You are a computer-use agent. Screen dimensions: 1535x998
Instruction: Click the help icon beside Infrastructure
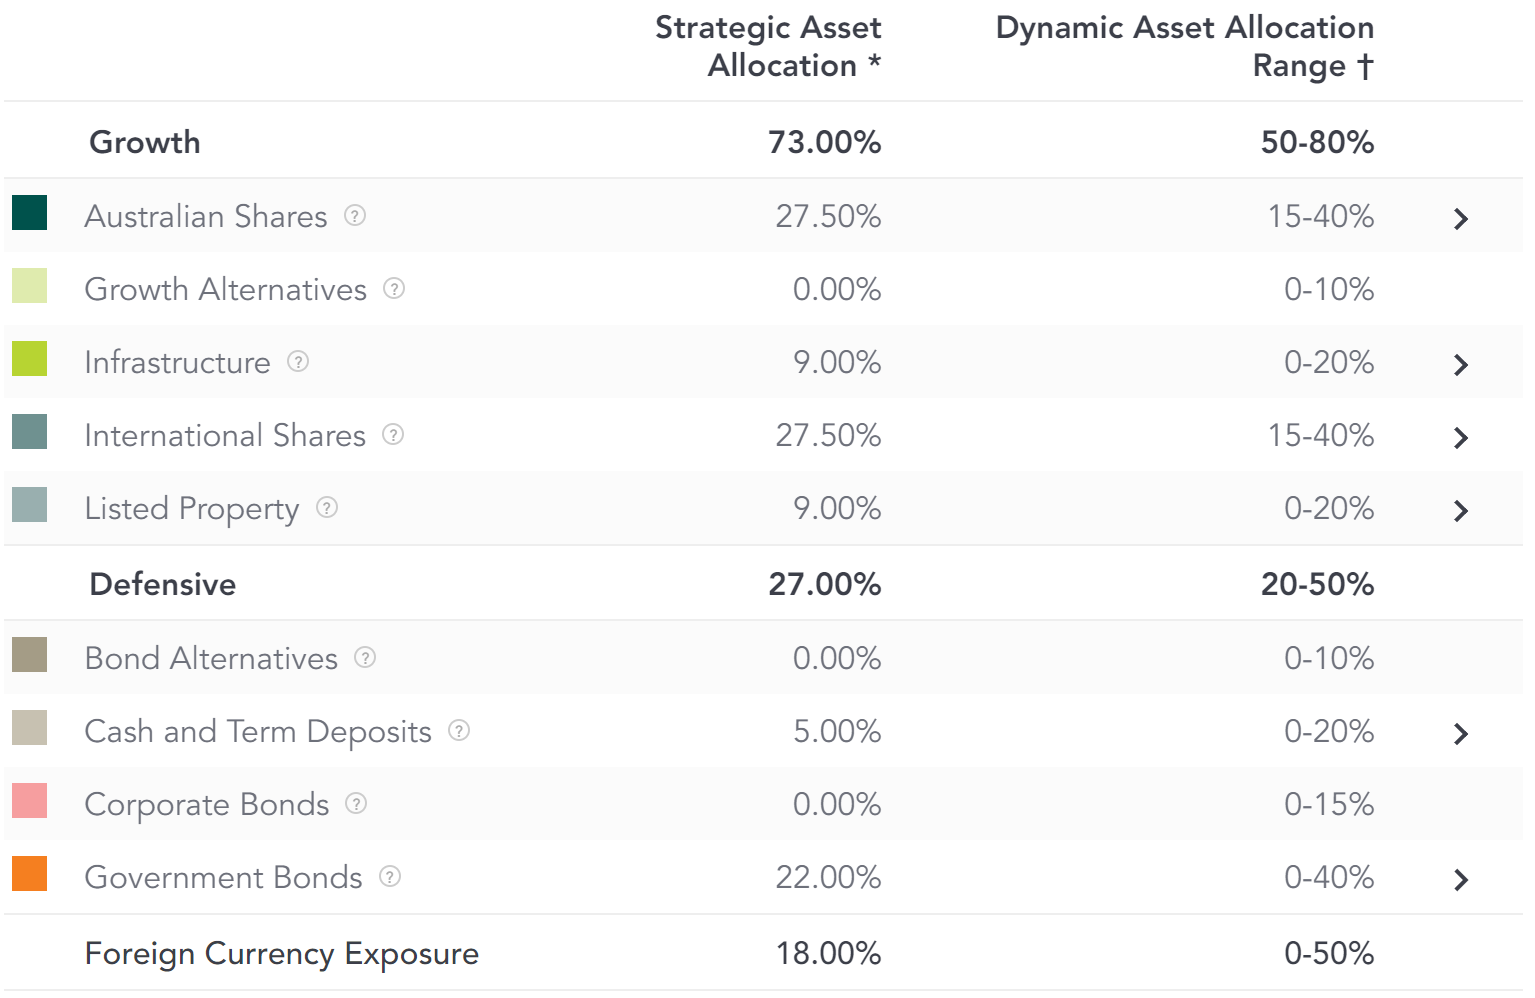298,361
